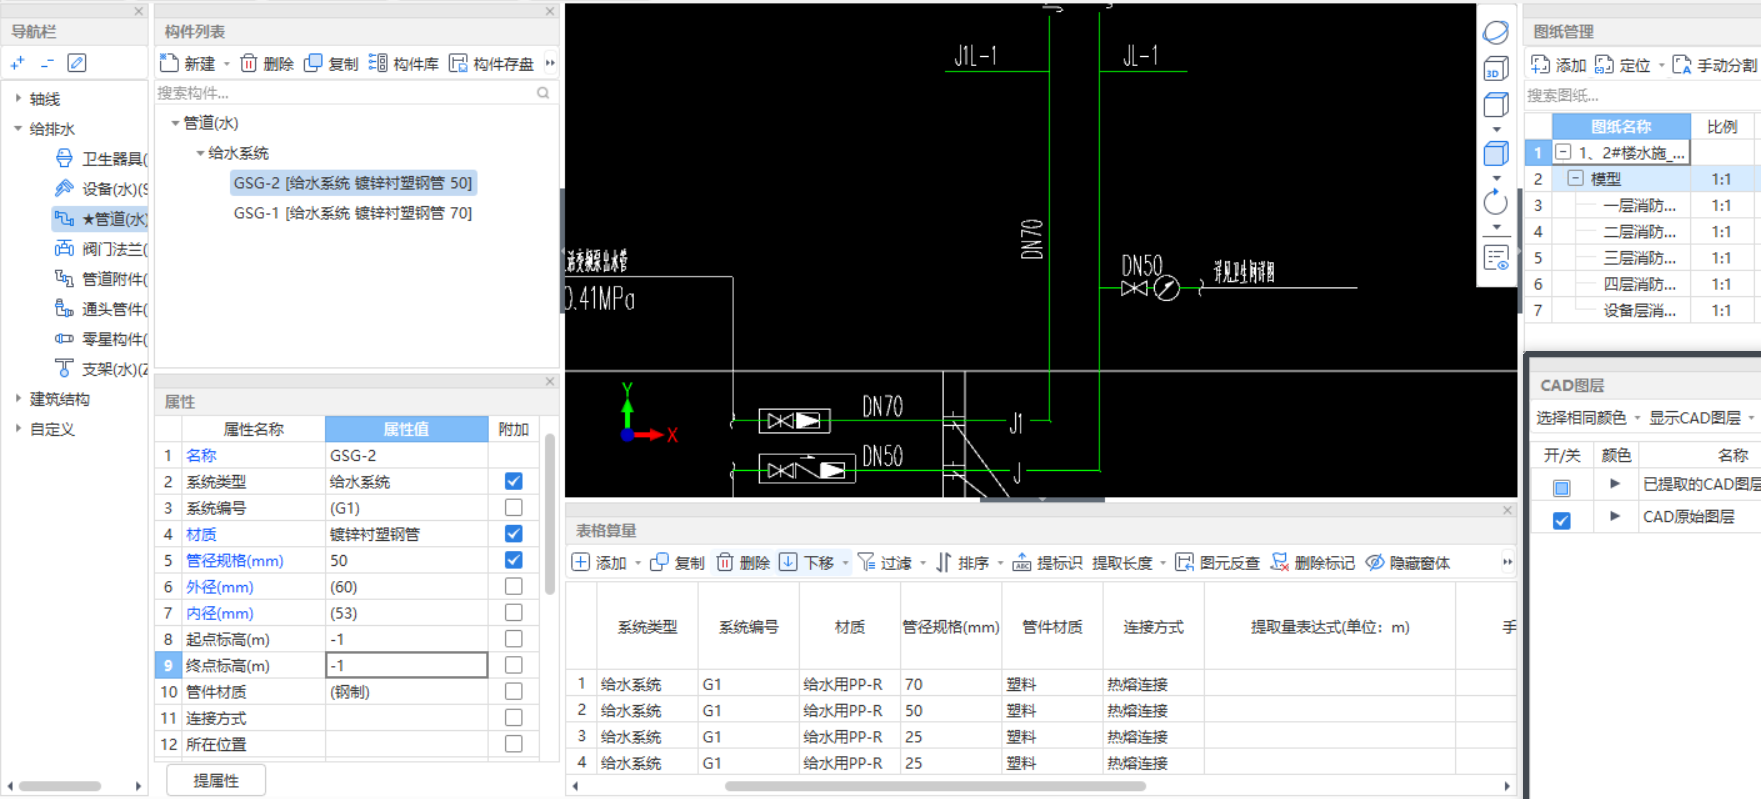
Task: Select component GSG-2 给水系统 50
Action: 352,183
